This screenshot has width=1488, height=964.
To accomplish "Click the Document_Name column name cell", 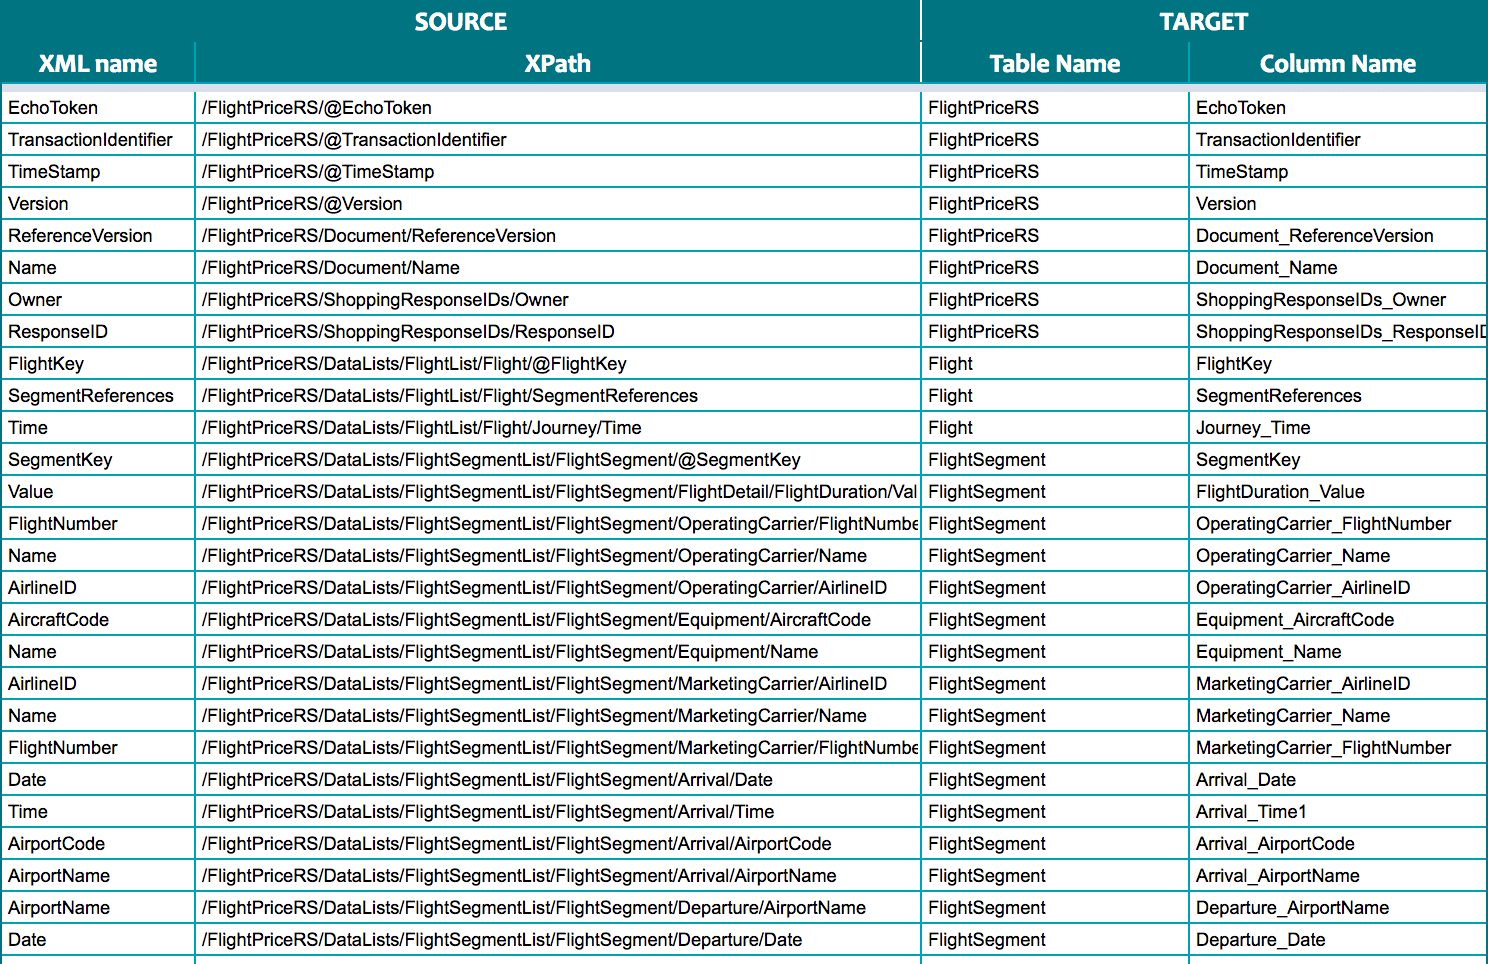I will click(1338, 267).
